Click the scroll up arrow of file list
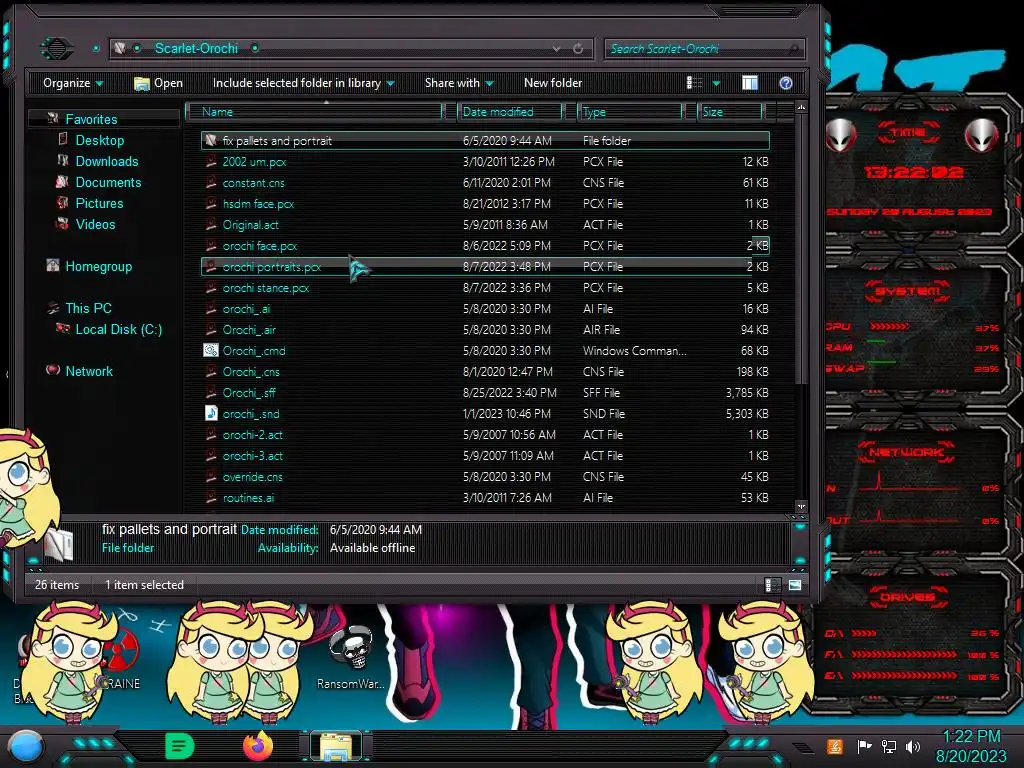Screen dimensions: 1024x768 coord(801,108)
